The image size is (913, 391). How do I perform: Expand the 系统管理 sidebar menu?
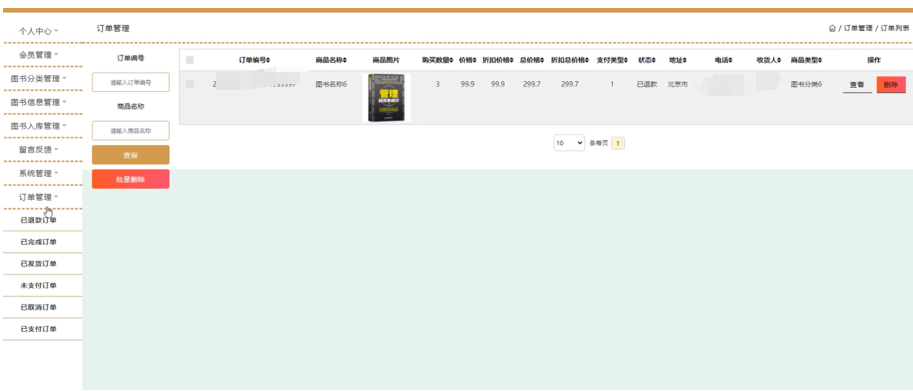[x=39, y=173]
